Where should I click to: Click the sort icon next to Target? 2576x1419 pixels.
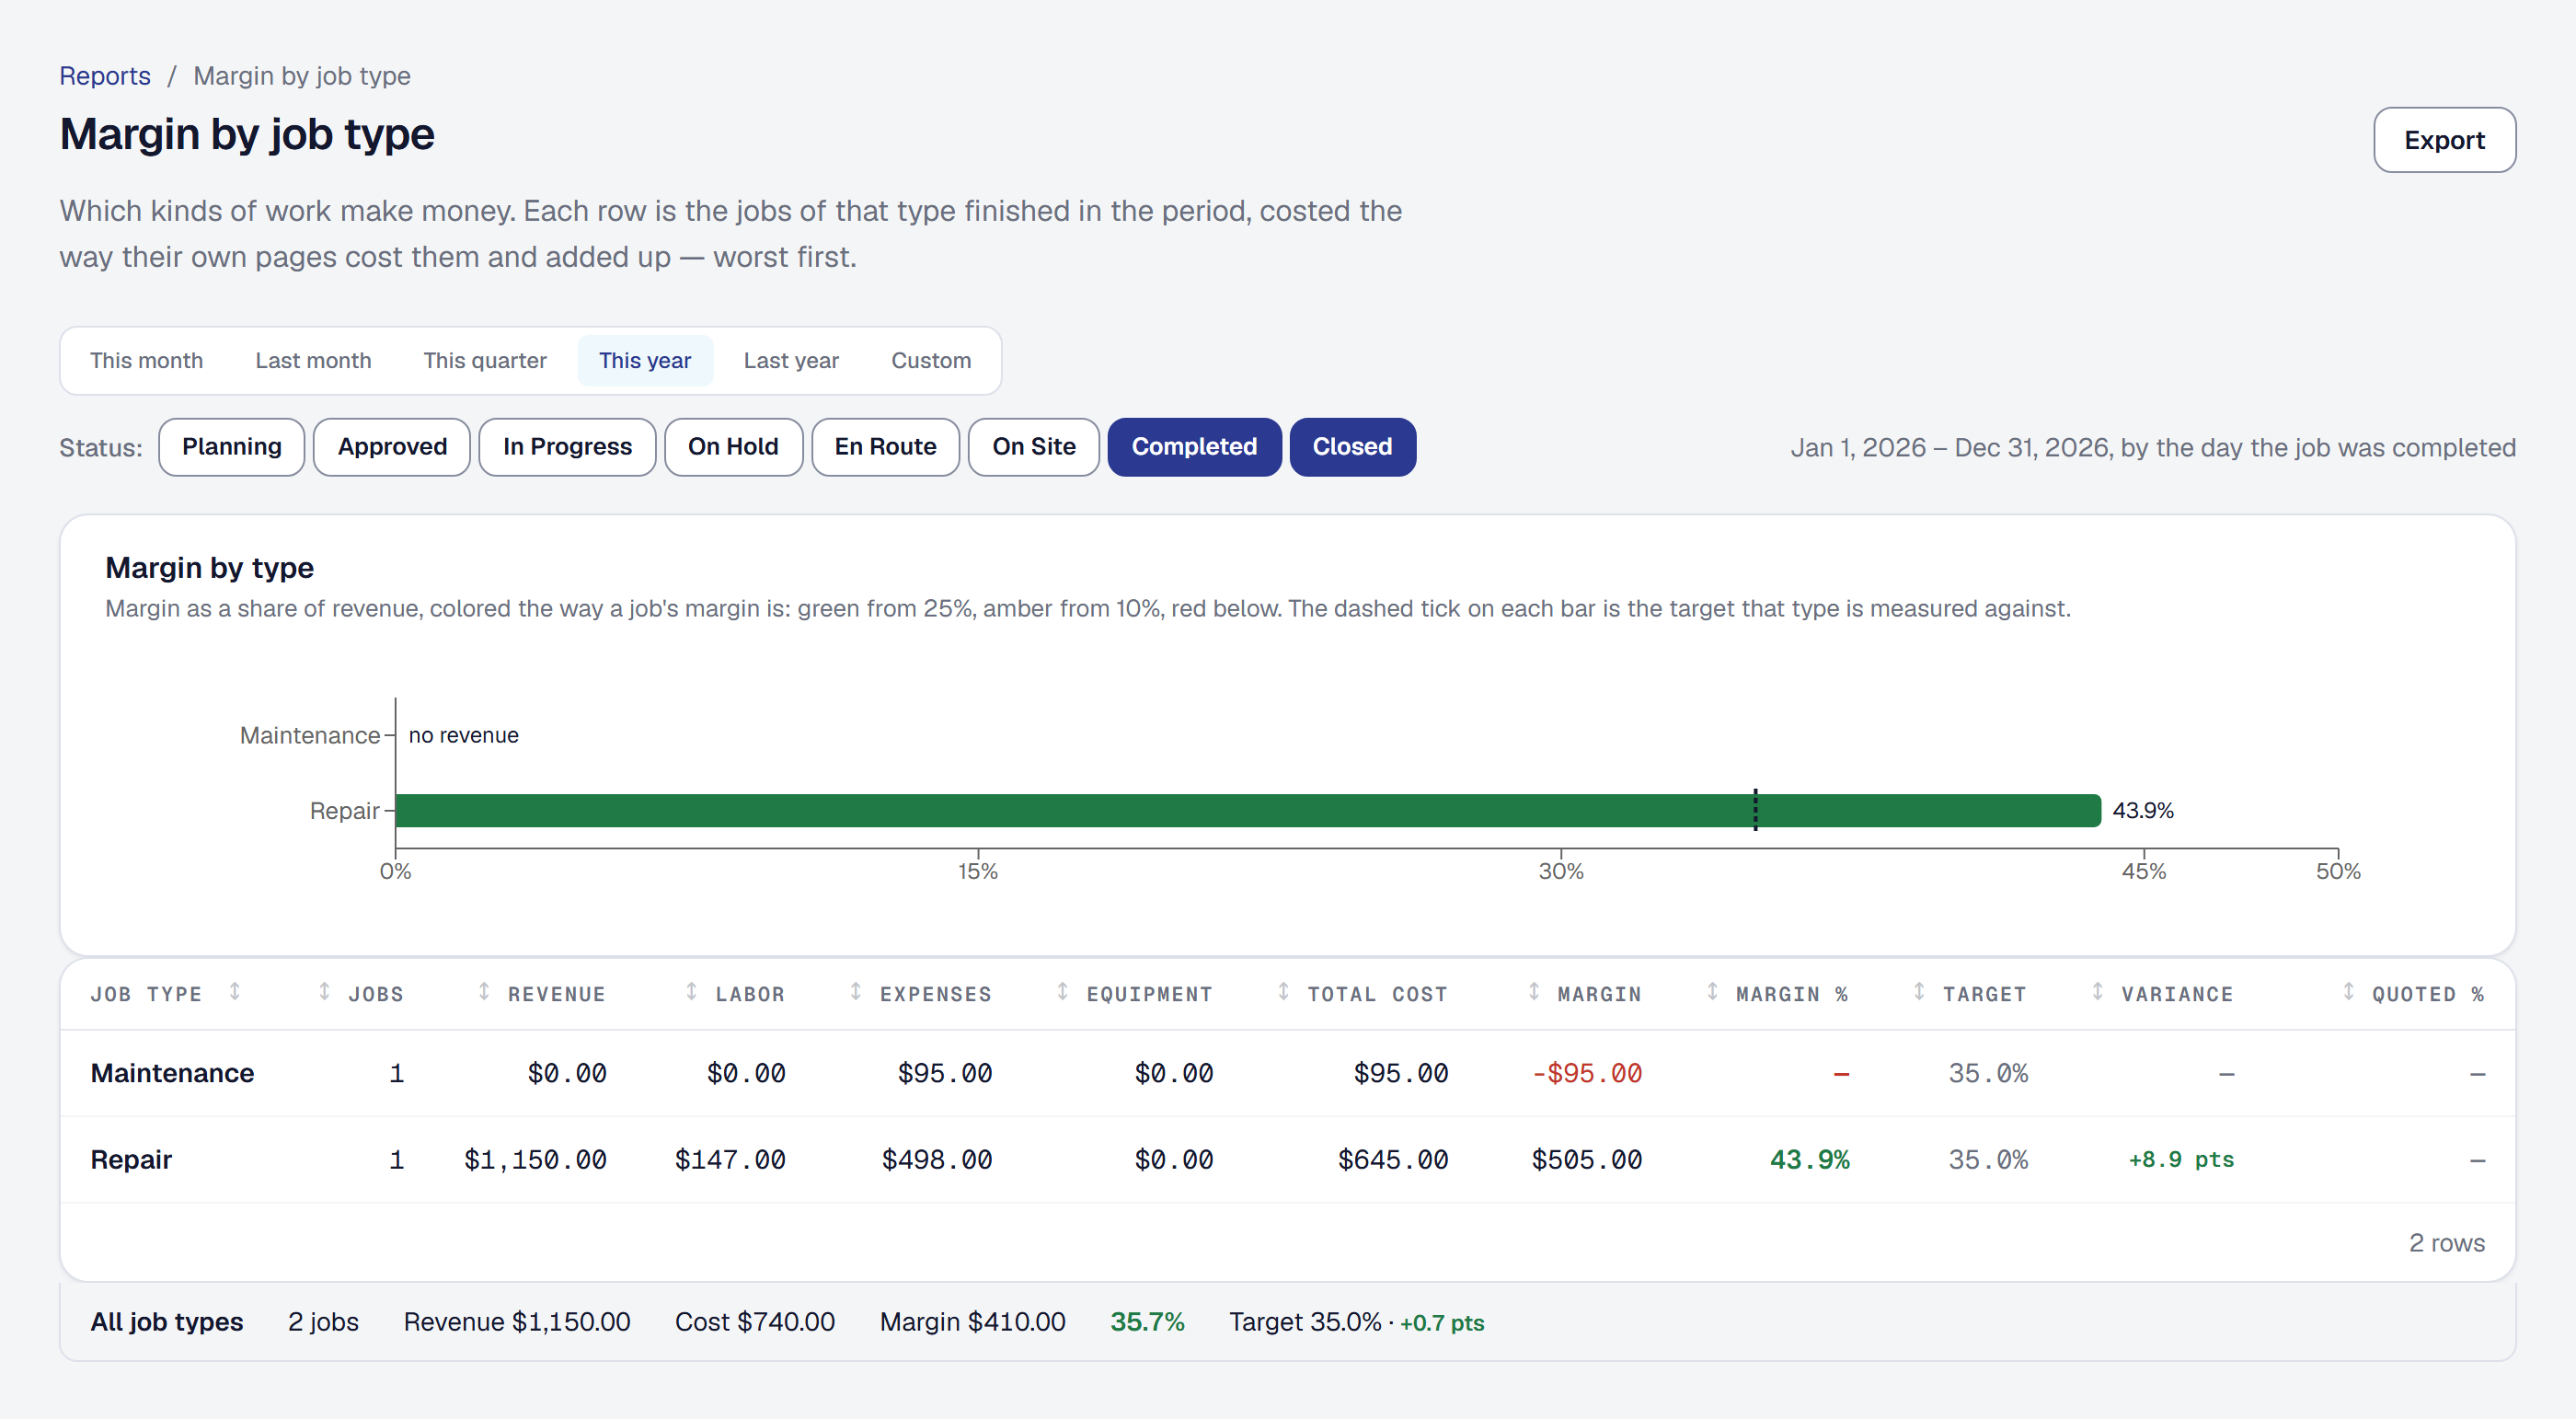click(1919, 991)
